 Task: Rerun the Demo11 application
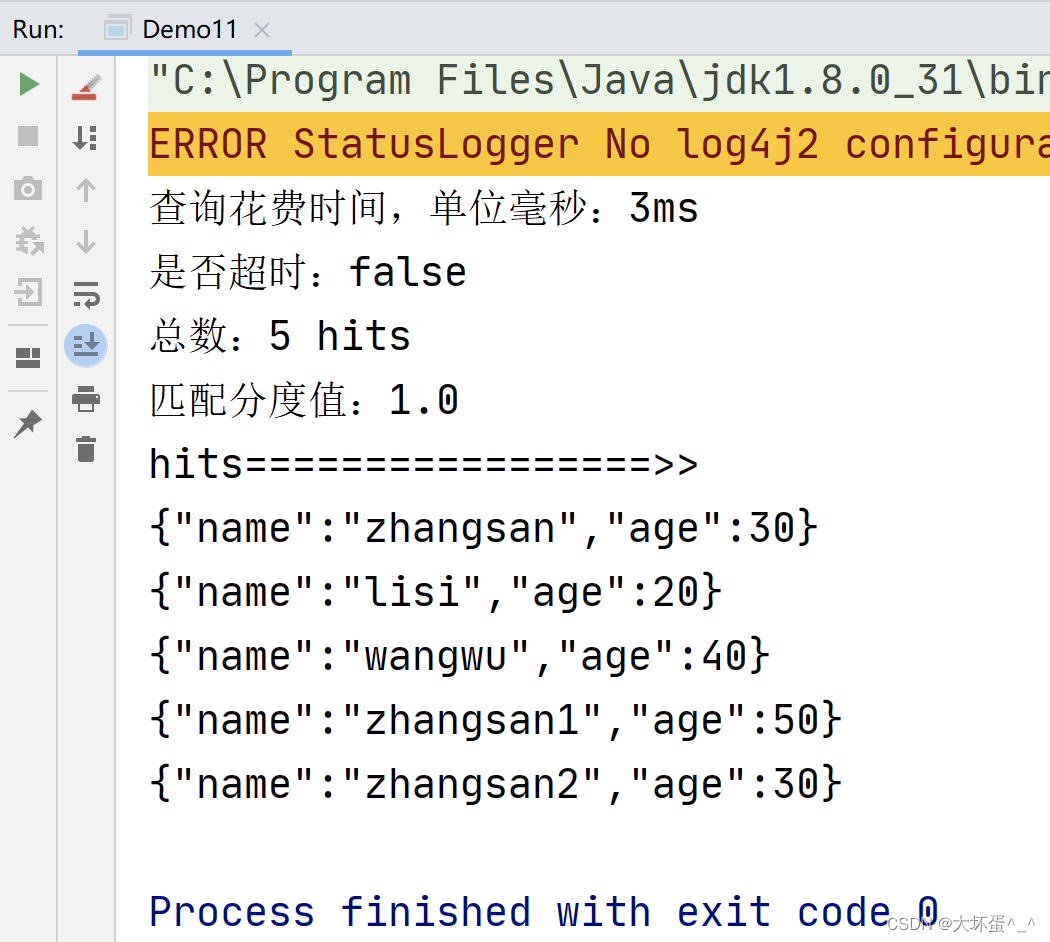[28, 84]
